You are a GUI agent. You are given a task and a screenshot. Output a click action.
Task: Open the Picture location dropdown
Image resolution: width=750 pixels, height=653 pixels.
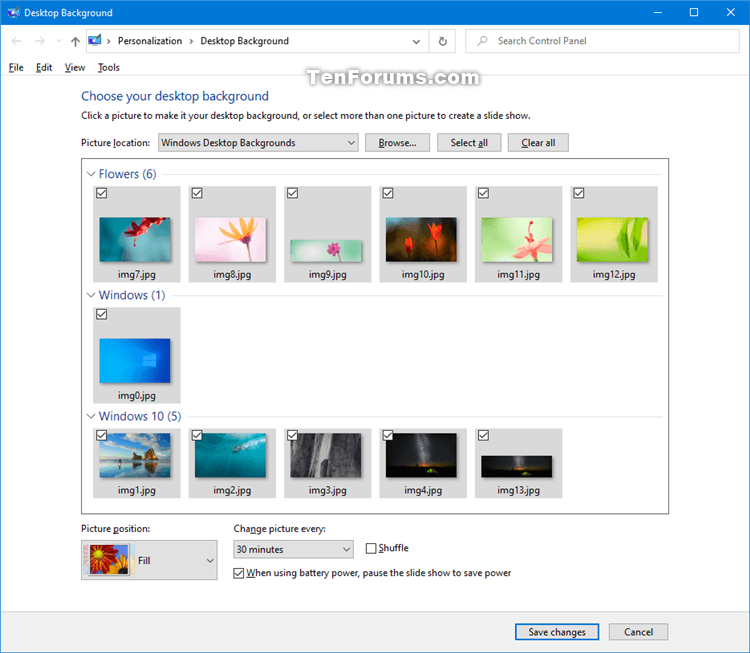pyautogui.click(x=258, y=143)
